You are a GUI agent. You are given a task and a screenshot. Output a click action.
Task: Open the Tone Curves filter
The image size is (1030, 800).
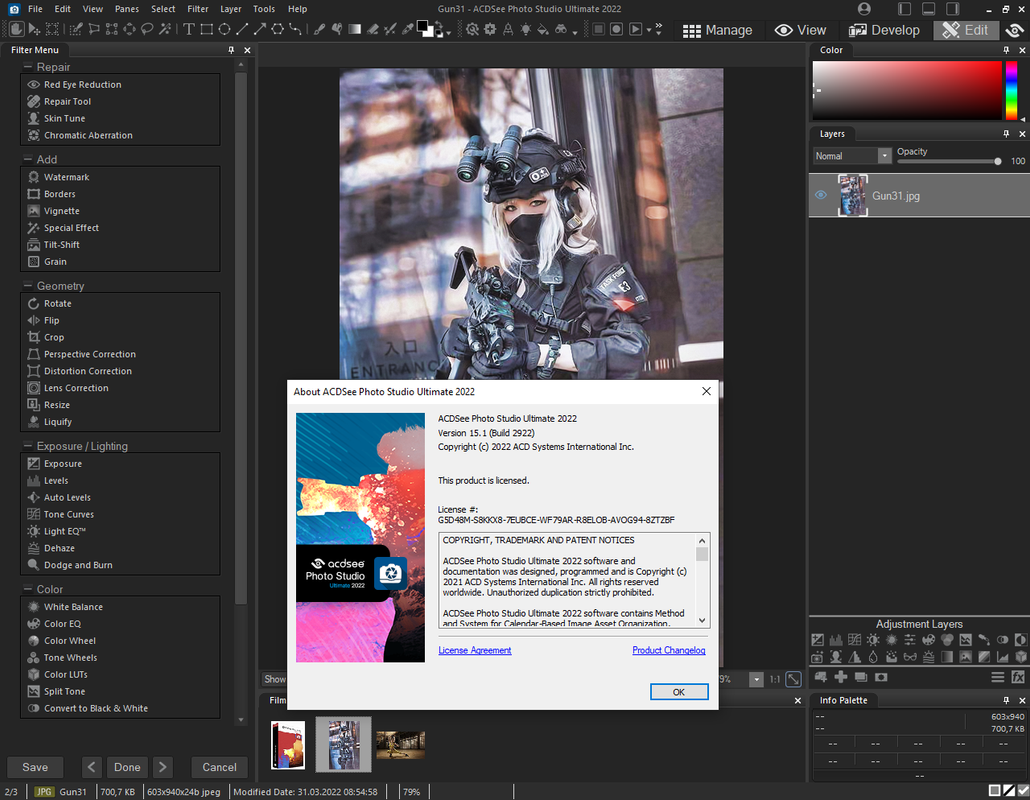click(68, 514)
